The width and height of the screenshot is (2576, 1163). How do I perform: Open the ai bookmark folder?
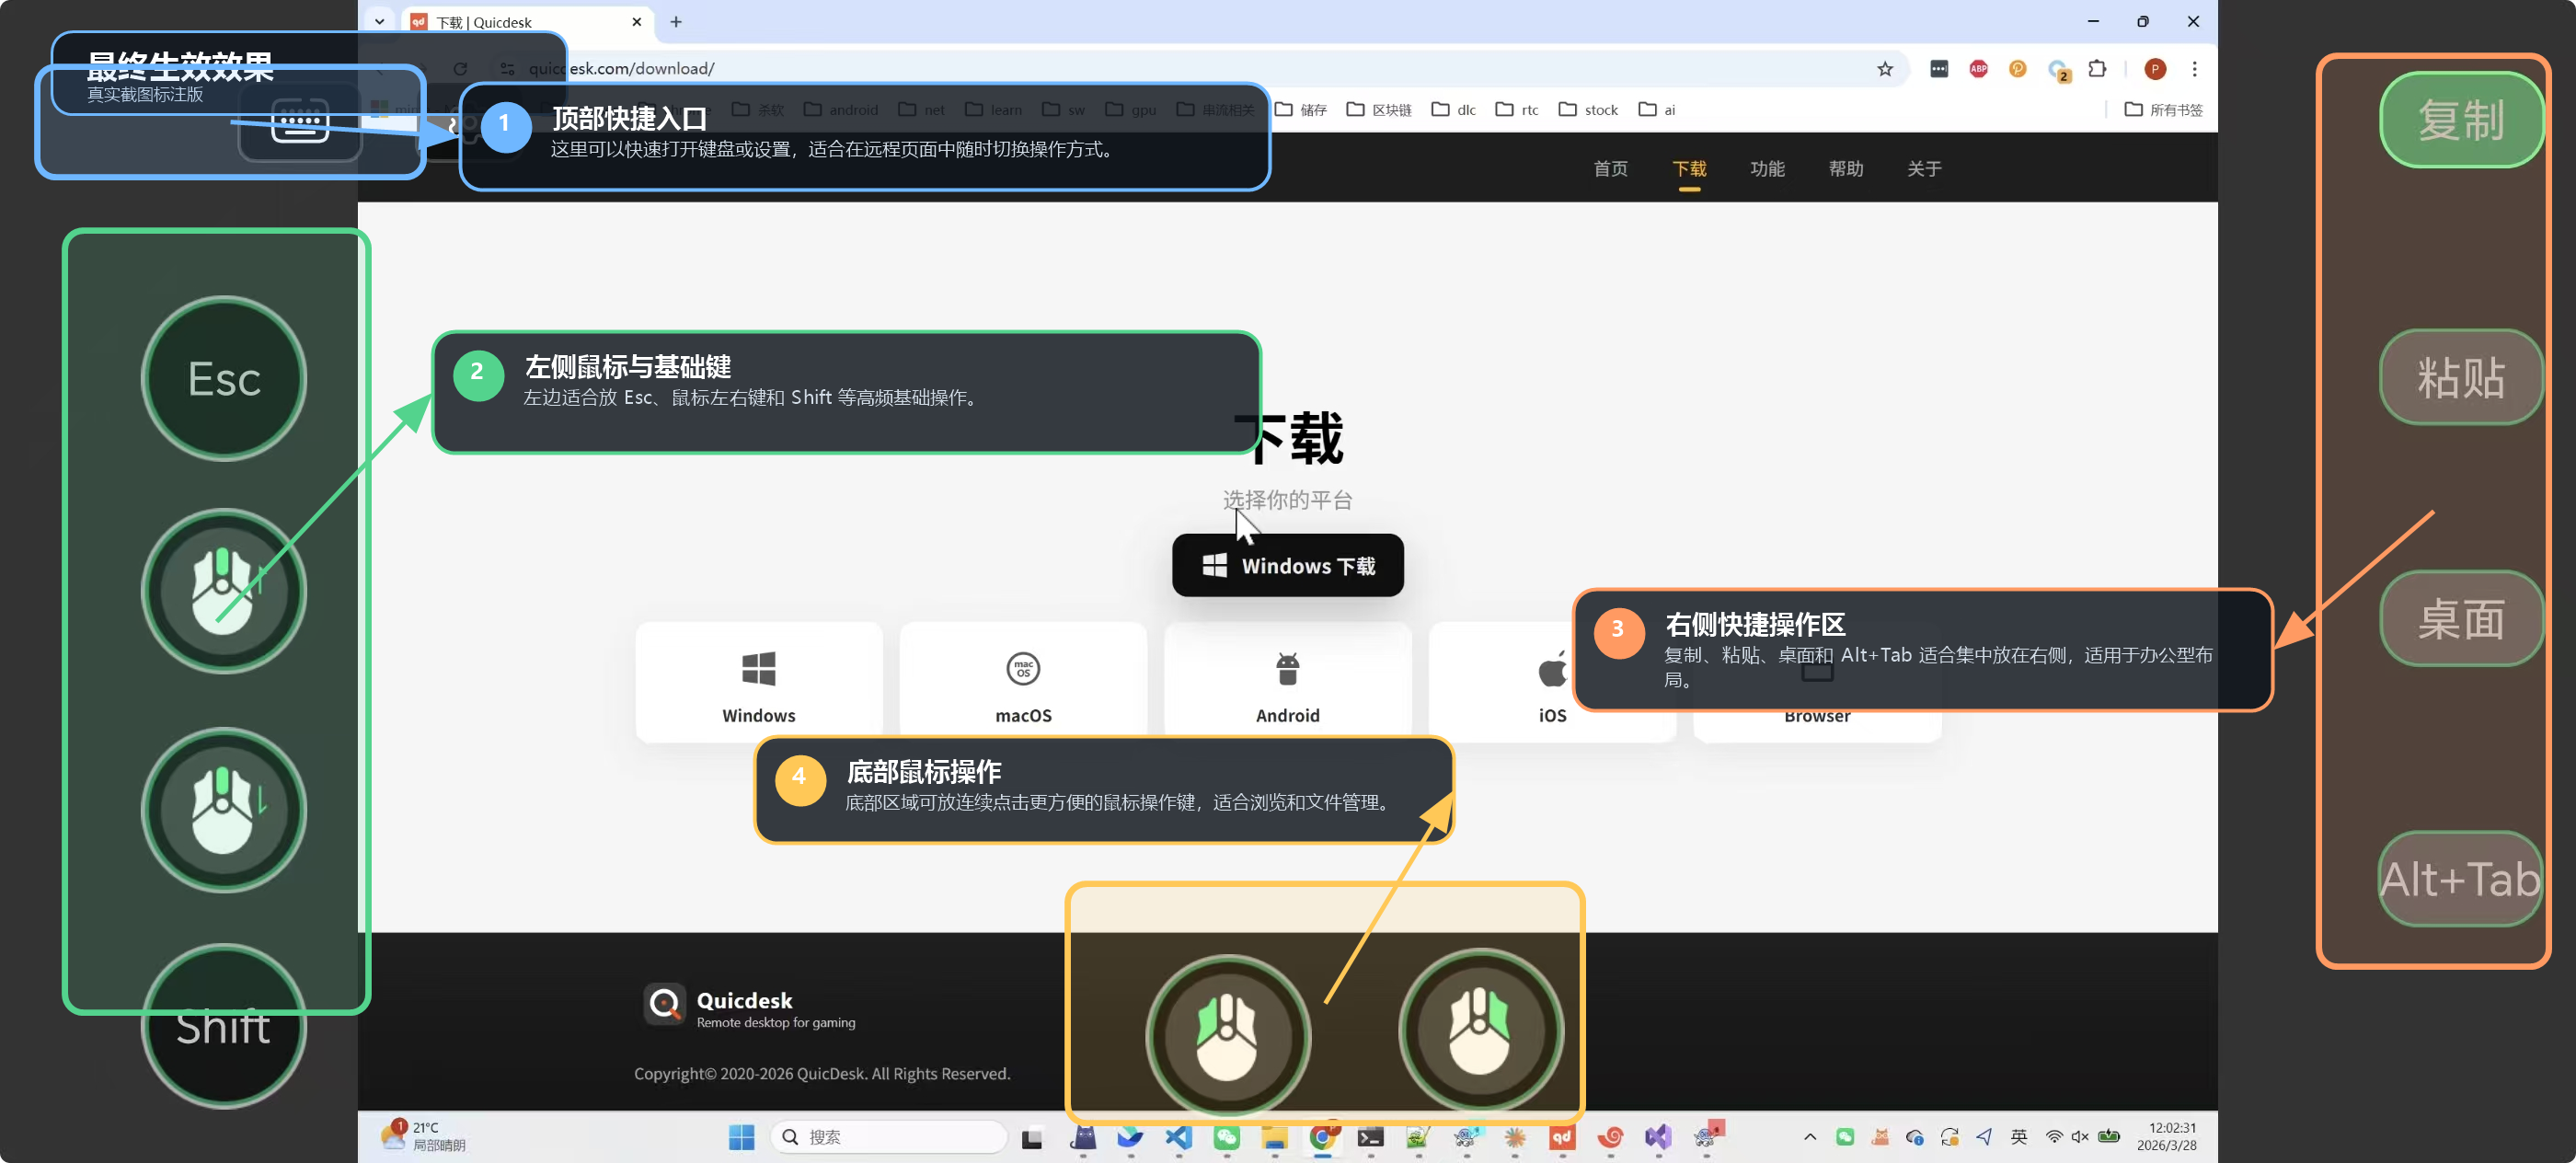1657,109
